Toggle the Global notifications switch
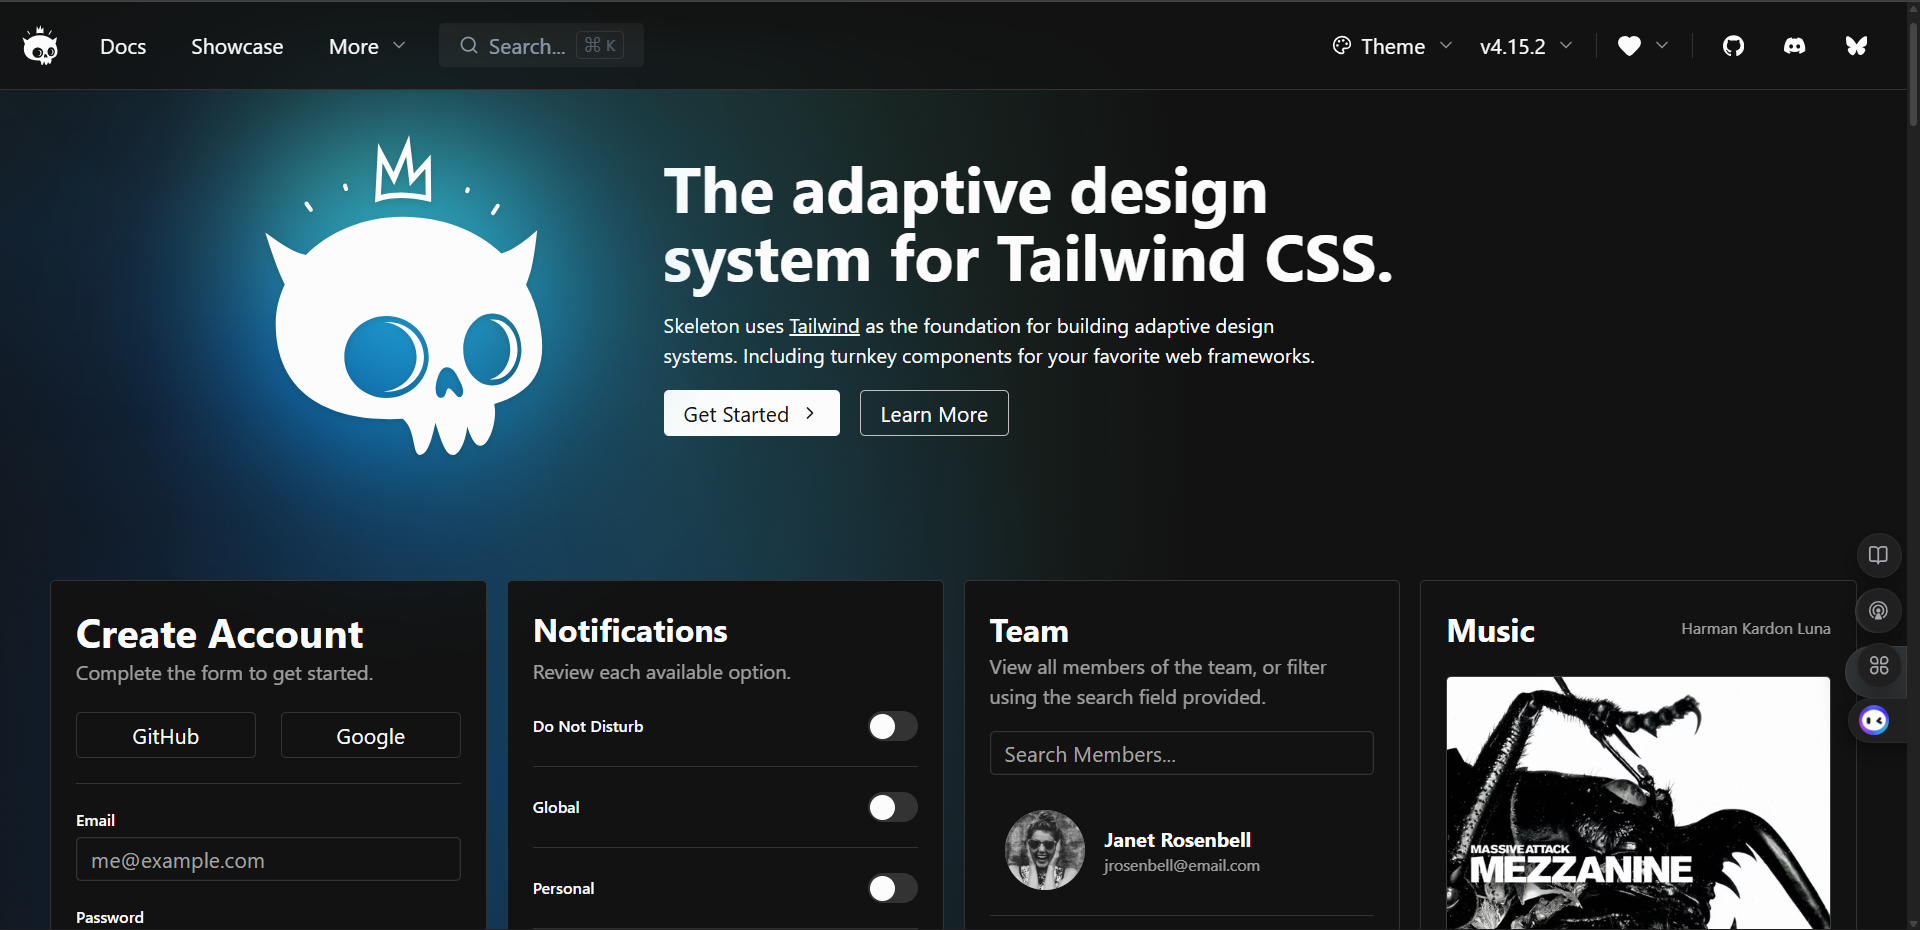The height and width of the screenshot is (930, 1920). click(893, 807)
